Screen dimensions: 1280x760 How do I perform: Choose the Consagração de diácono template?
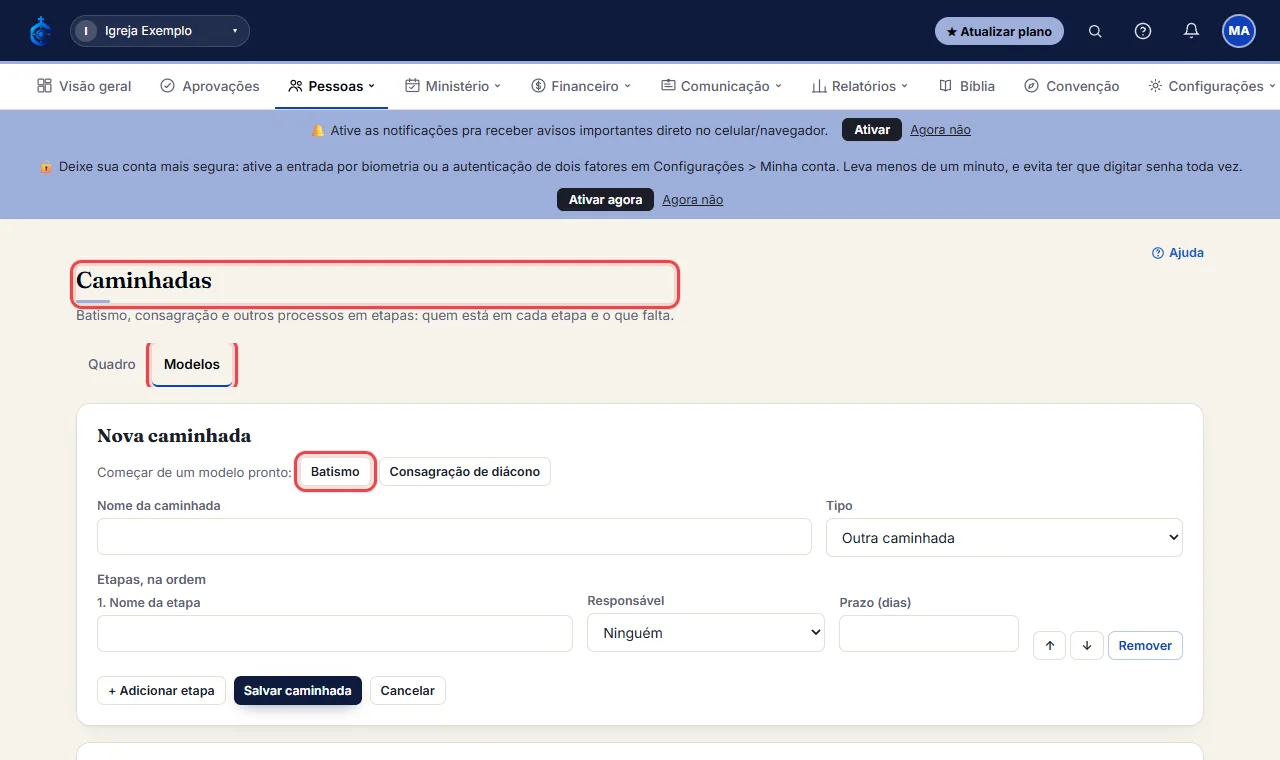465,471
